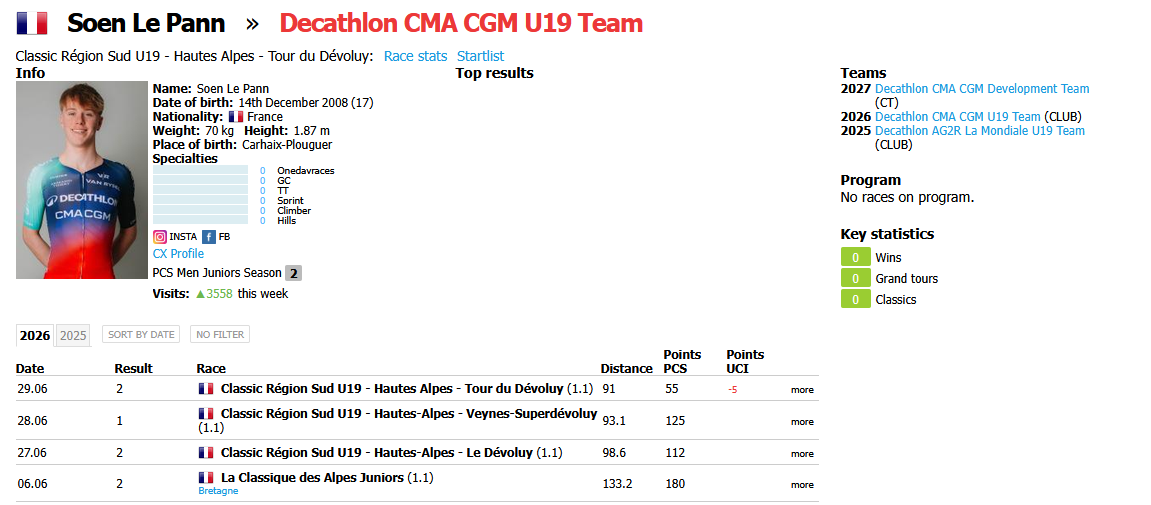This screenshot has width=1151, height=505.
Task: Open the Race stats link
Action: pos(415,56)
